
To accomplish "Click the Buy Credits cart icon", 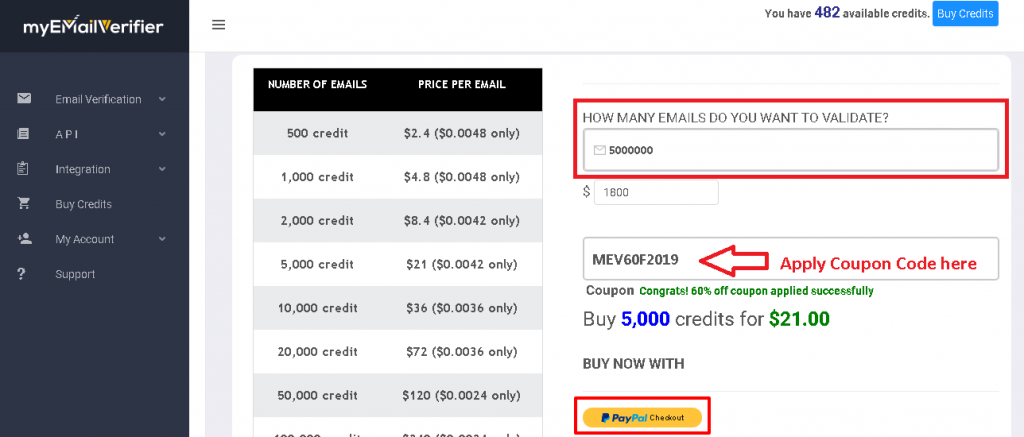I will click(x=24, y=204).
